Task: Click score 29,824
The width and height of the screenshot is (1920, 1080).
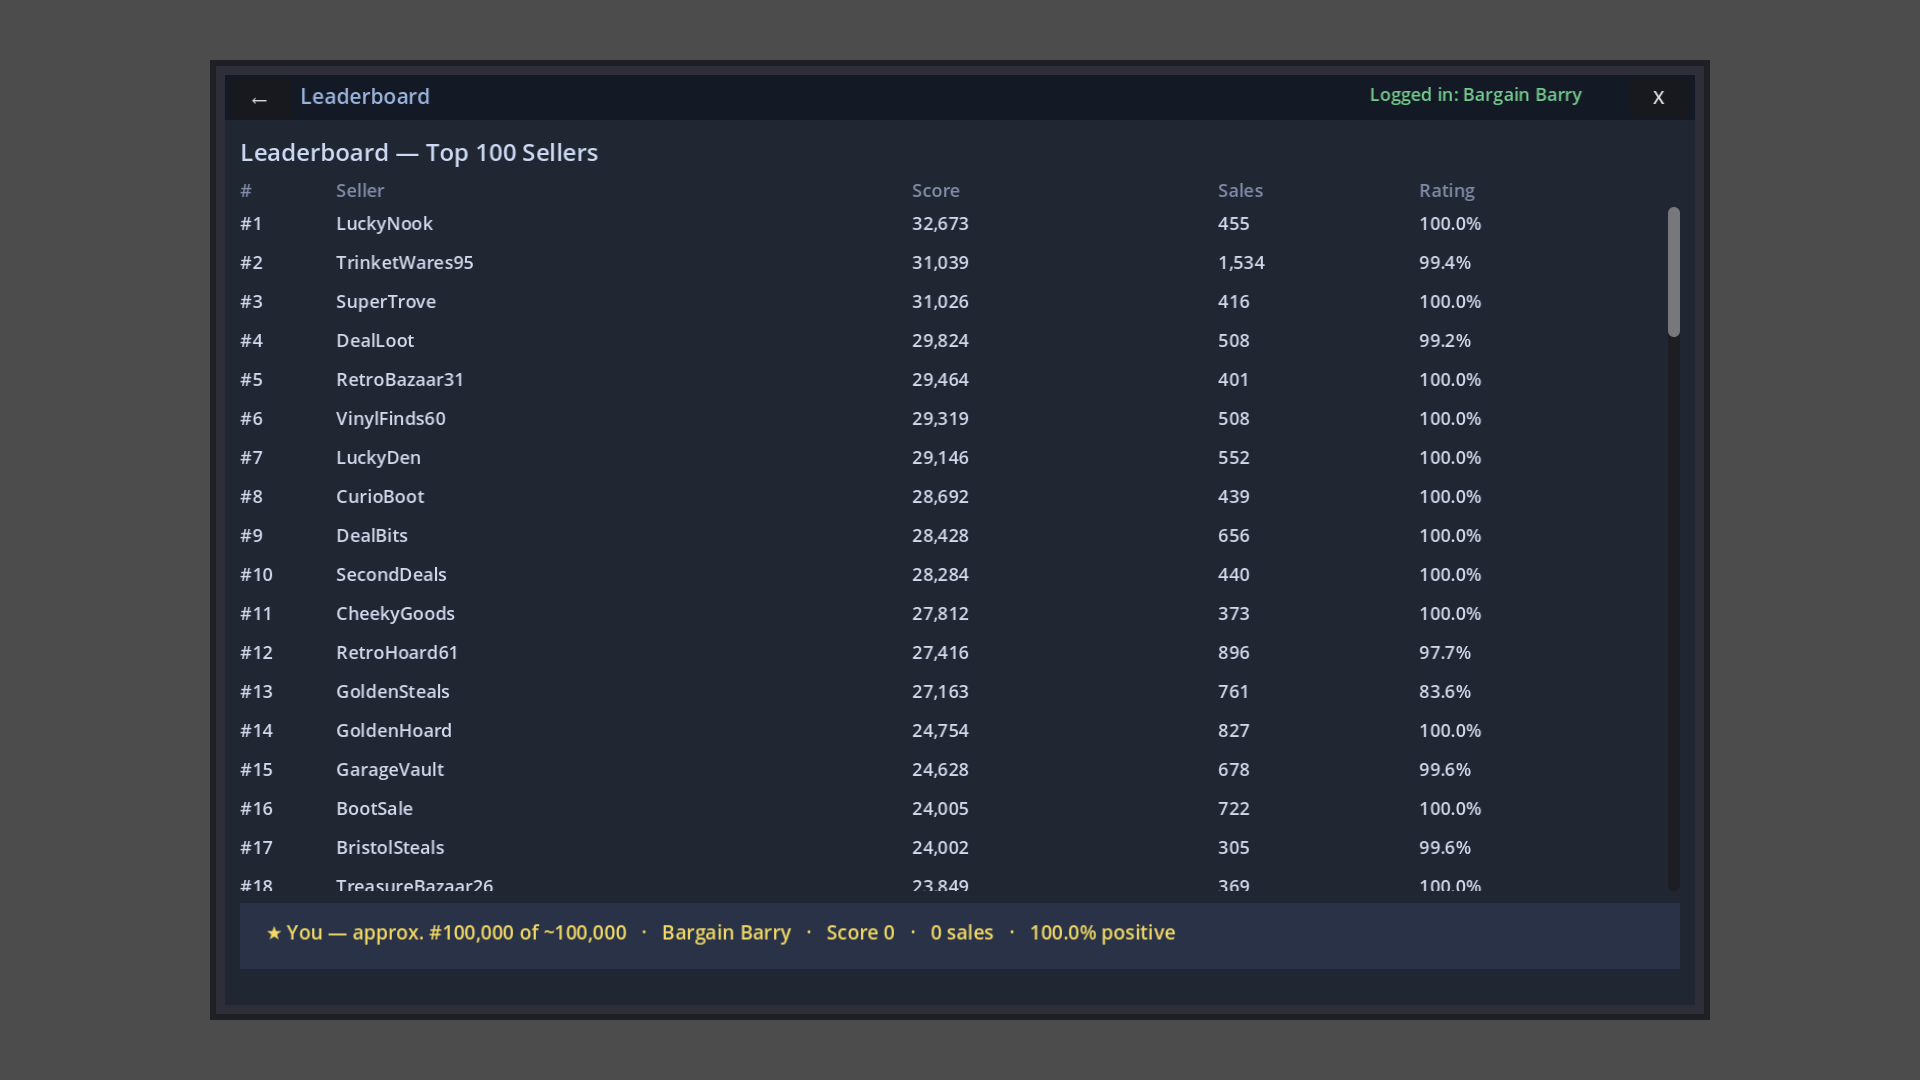Action: point(939,341)
